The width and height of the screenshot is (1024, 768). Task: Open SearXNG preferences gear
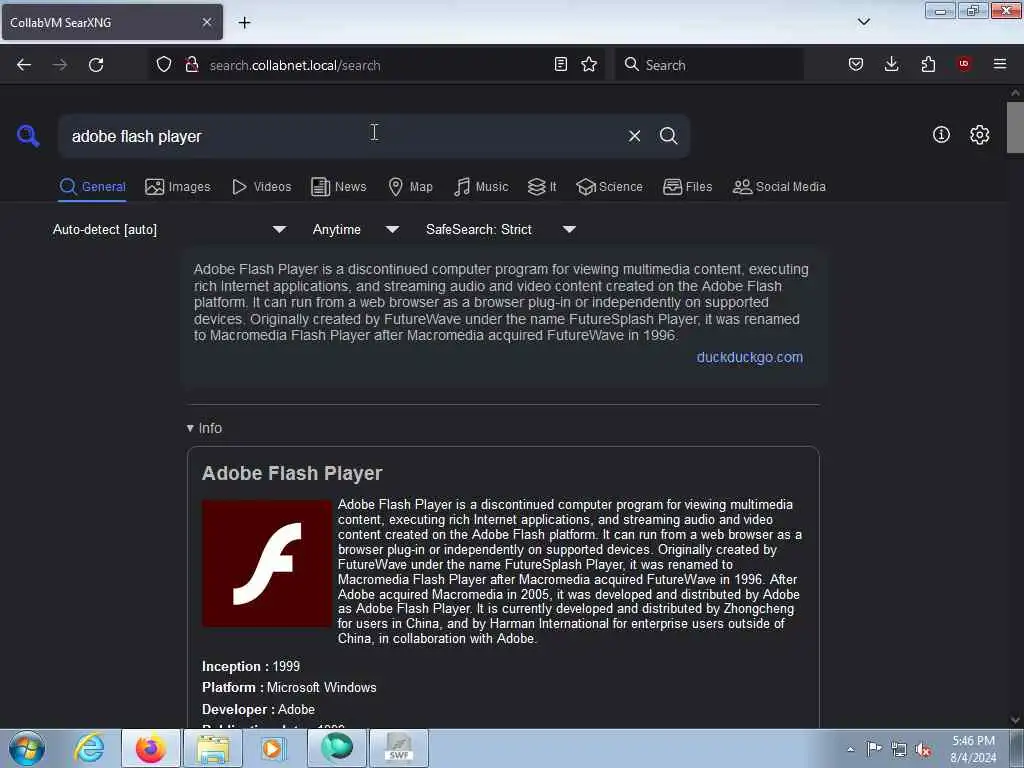pos(979,135)
